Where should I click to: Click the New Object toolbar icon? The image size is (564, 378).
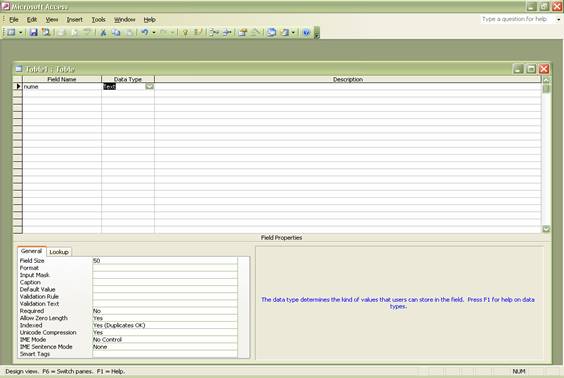[285, 33]
